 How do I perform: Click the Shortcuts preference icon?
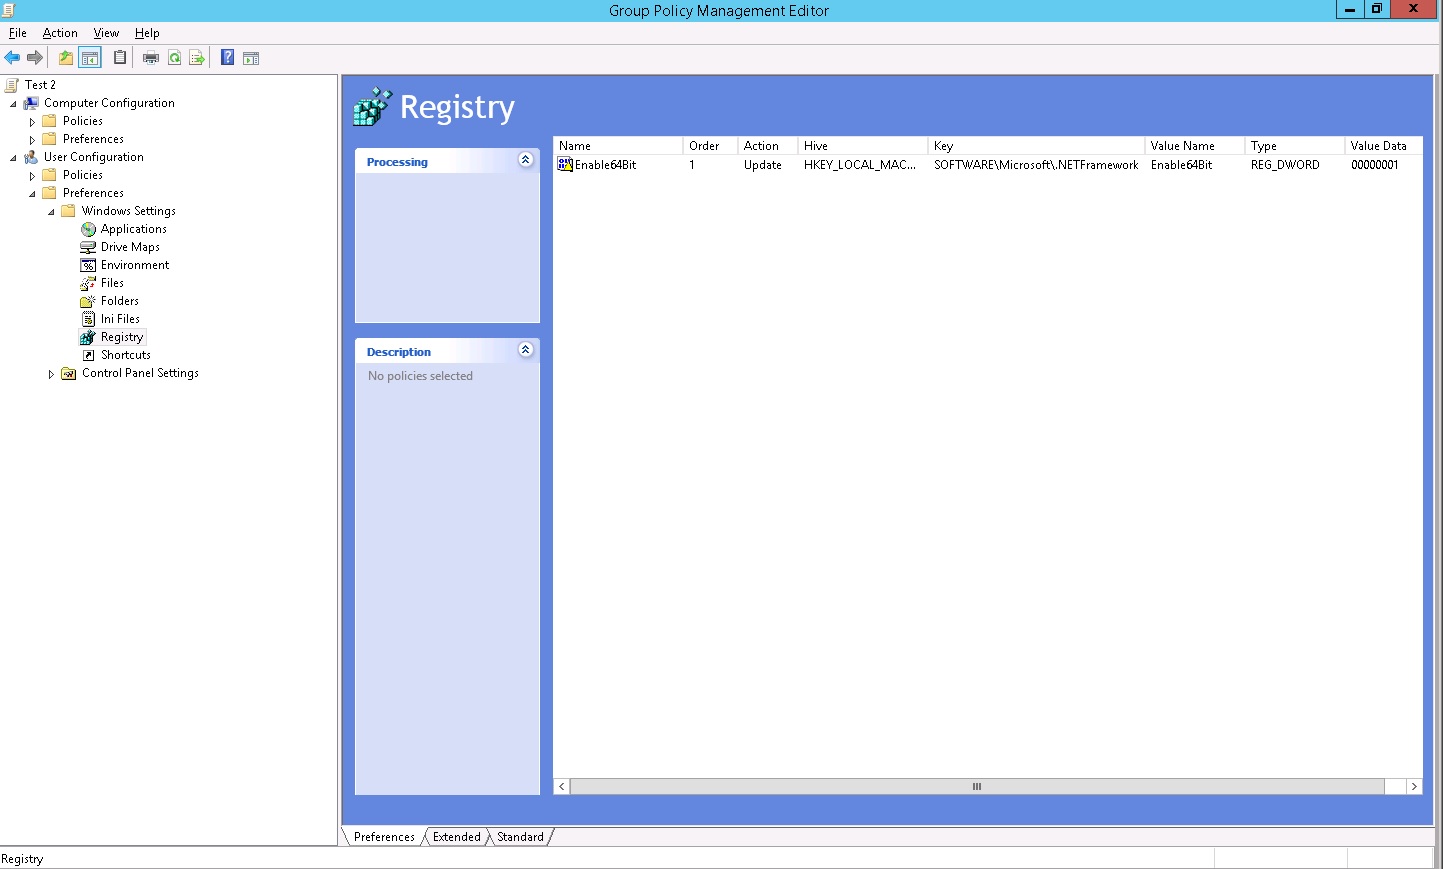click(89, 355)
